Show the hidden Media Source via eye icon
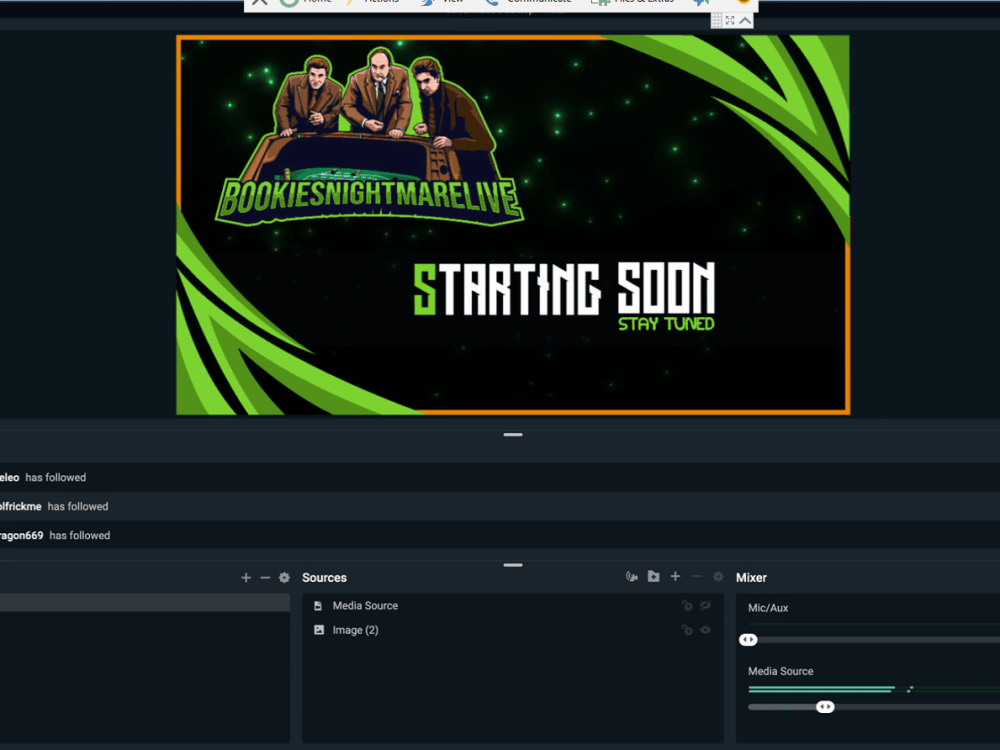Viewport: 1000px width, 750px height. click(705, 606)
